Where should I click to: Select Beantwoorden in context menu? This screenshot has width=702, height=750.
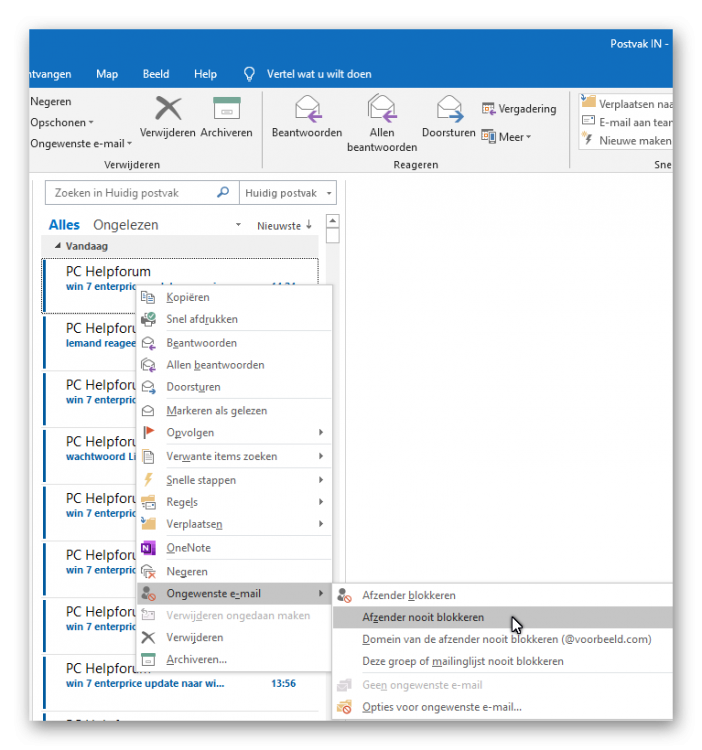tap(235, 343)
